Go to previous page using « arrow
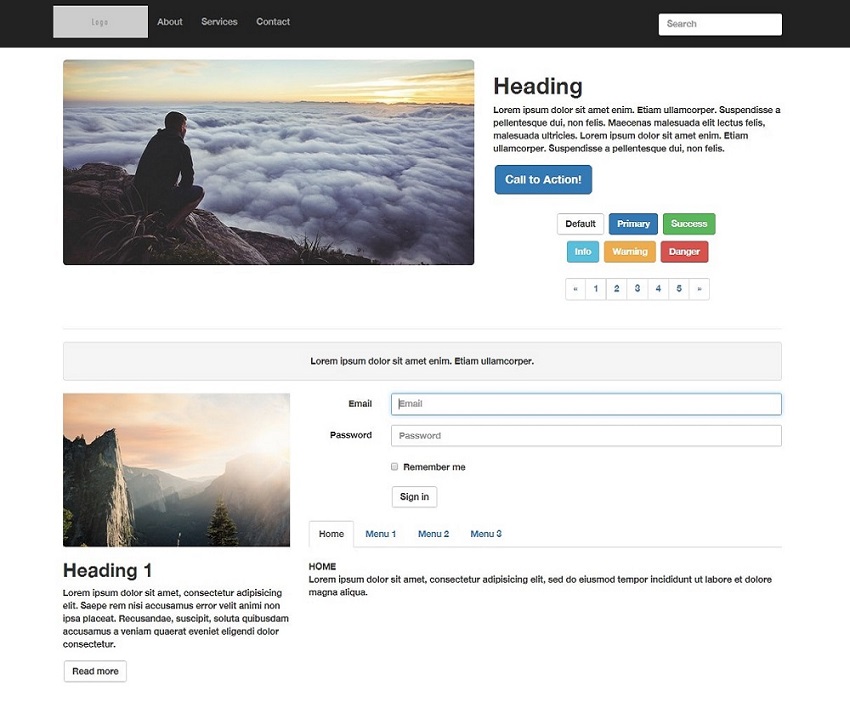 pyautogui.click(x=575, y=289)
